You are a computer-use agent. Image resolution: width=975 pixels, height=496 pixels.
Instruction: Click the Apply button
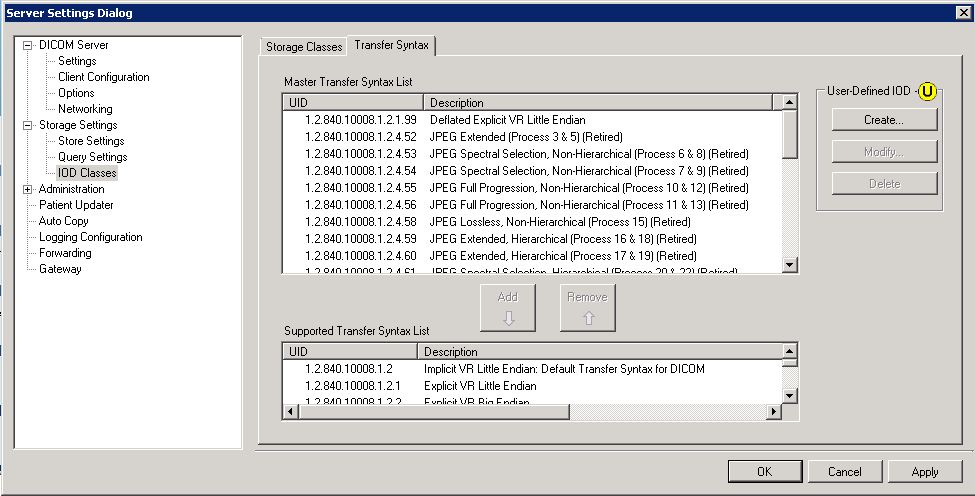(x=925, y=471)
